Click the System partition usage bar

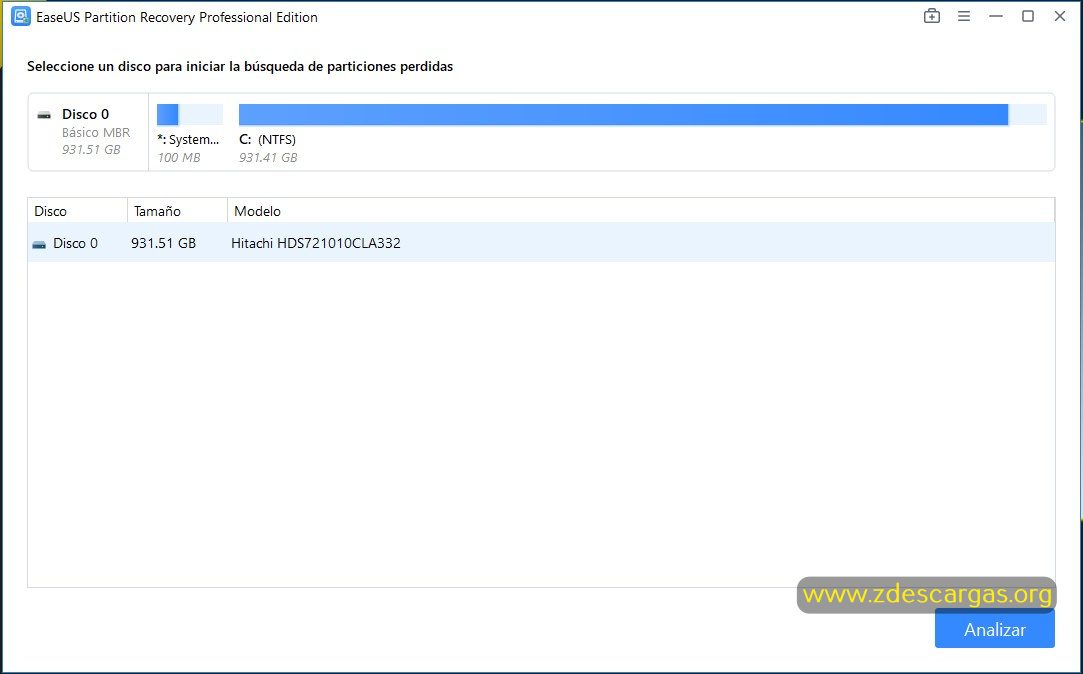(x=190, y=115)
